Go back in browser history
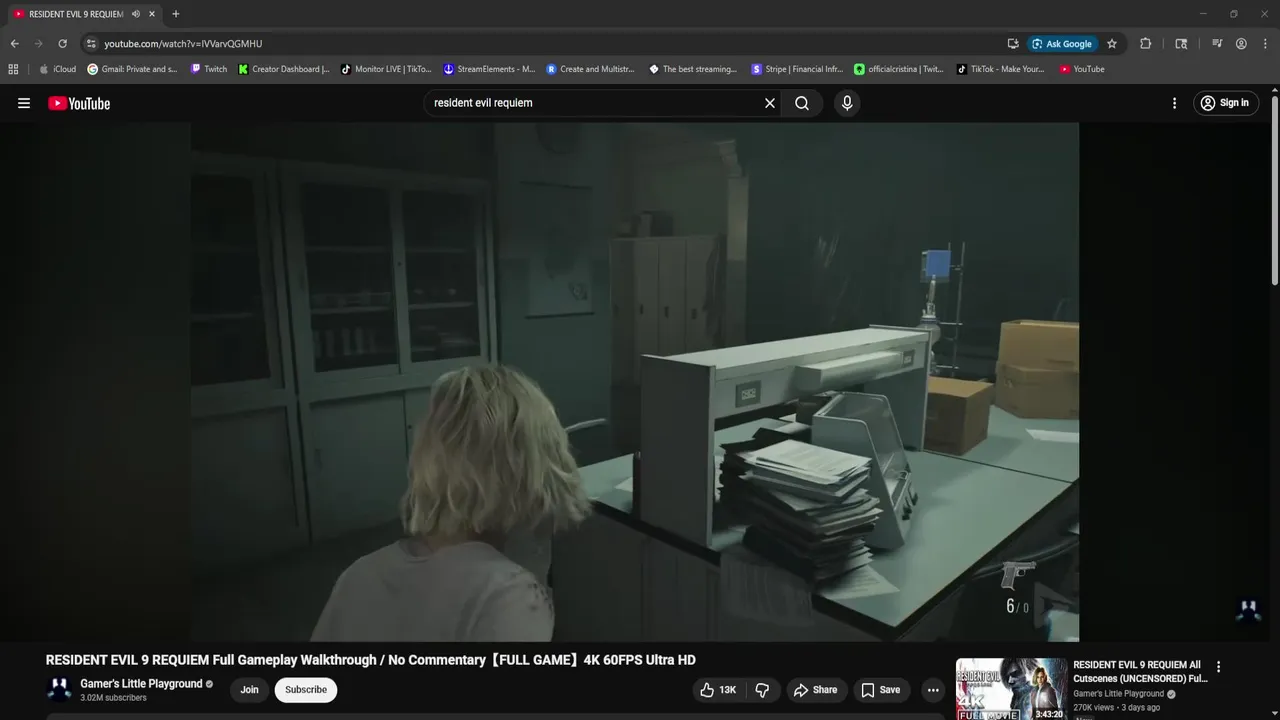Image resolution: width=1280 pixels, height=720 pixels. coord(15,44)
